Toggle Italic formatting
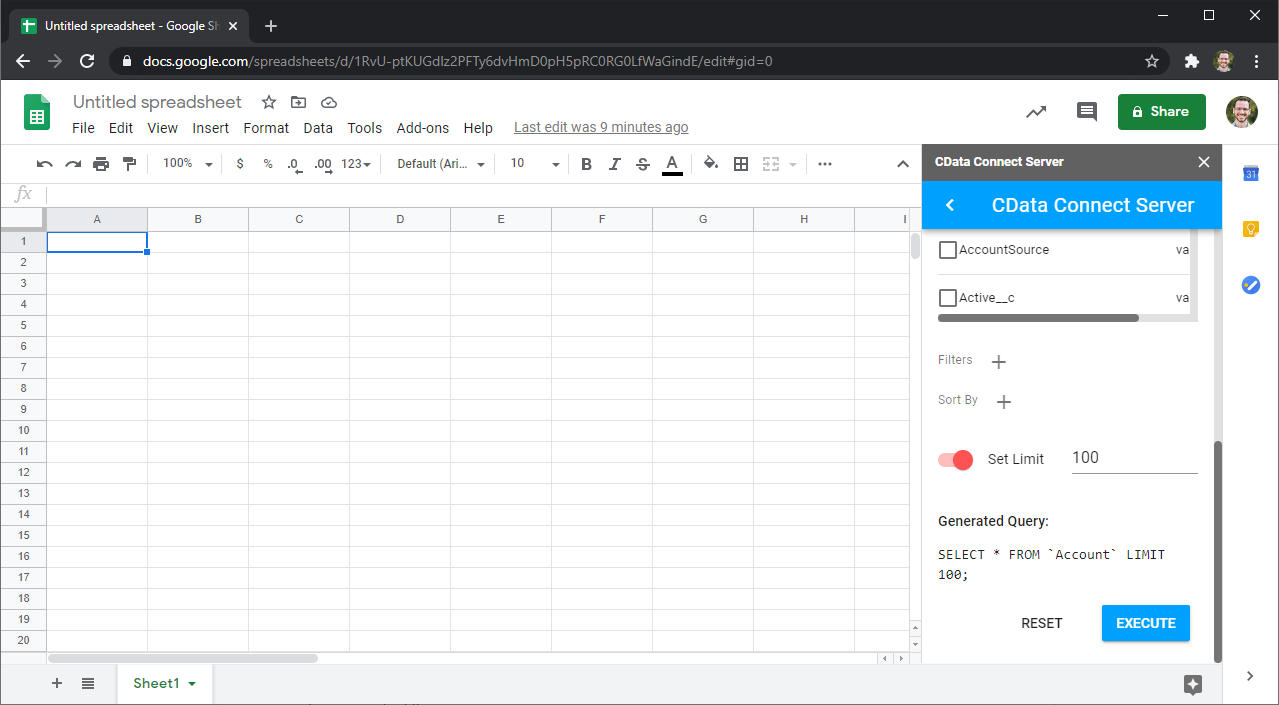The height and width of the screenshot is (705, 1279). [x=614, y=164]
